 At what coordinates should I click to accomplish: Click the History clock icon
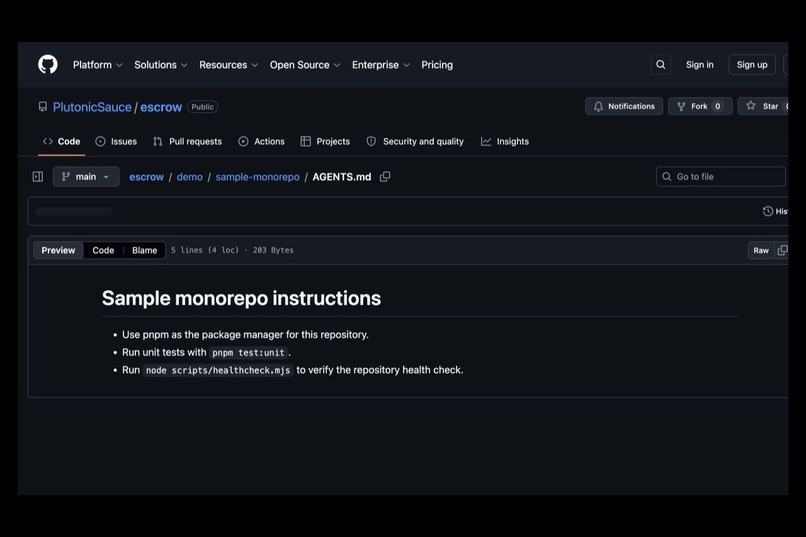tap(767, 211)
